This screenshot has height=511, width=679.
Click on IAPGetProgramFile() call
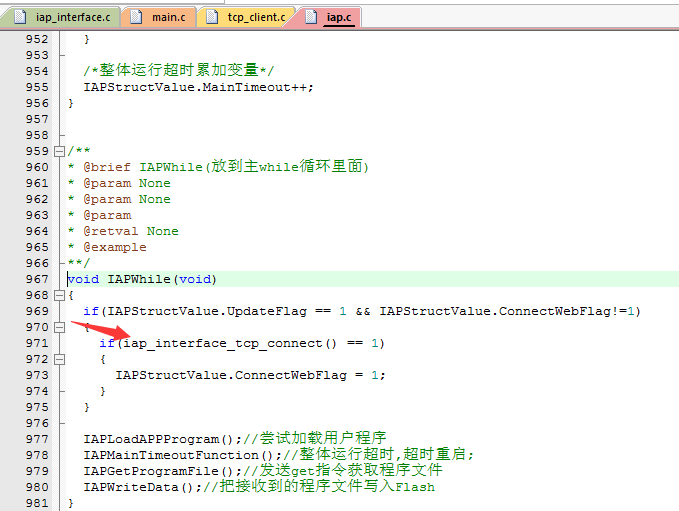pyautogui.click(x=162, y=471)
